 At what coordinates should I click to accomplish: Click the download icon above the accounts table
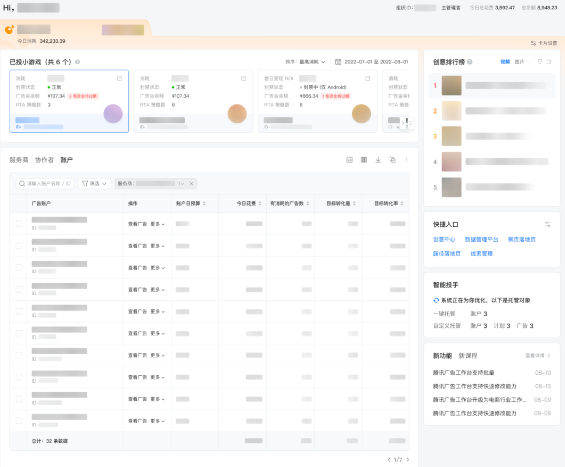pos(378,160)
